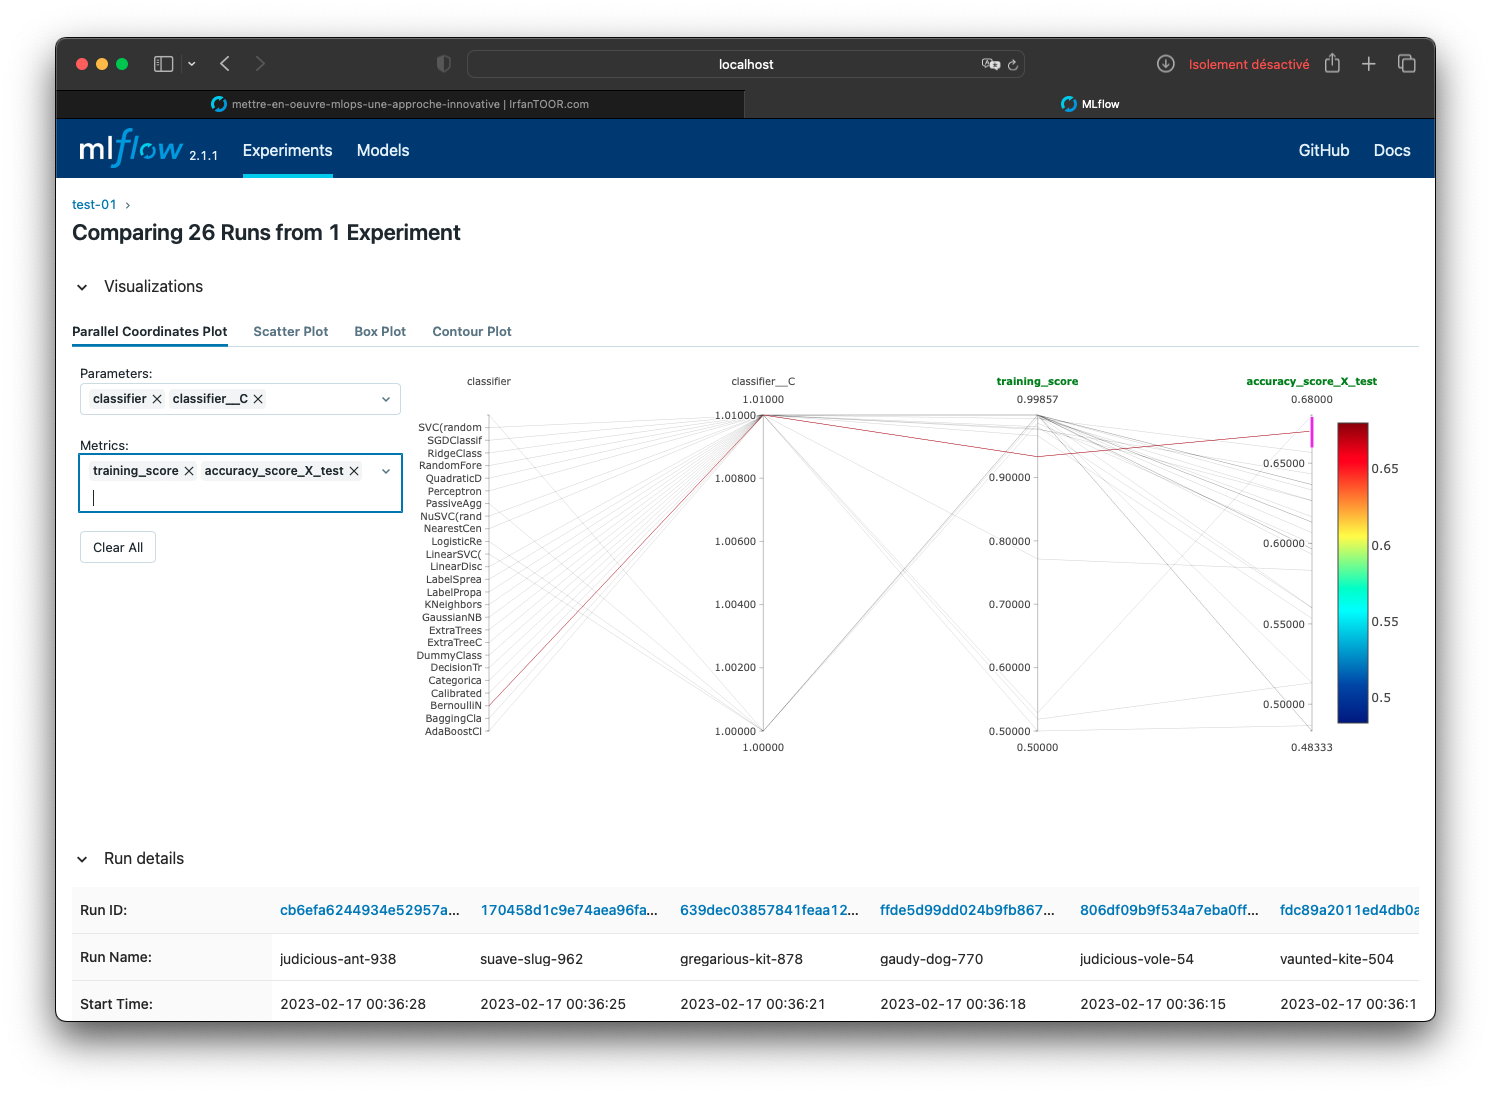Remove the training_score metric tag

[x=189, y=471]
